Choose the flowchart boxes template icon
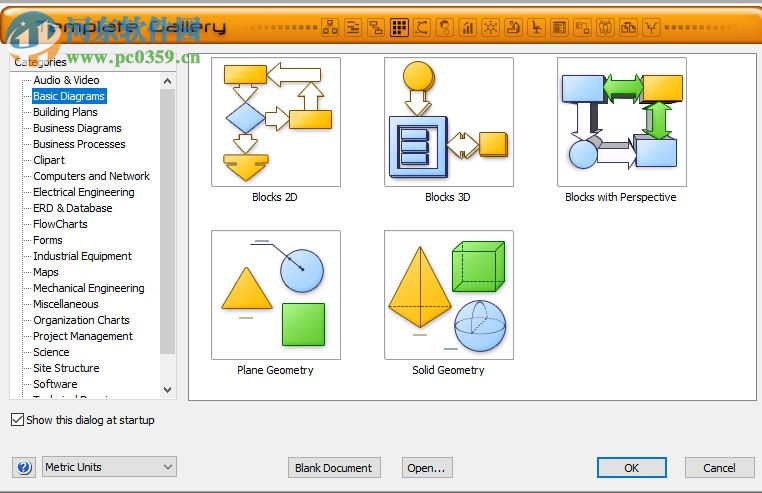The height and width of the screenshot is (493, 762). tap(376, 28)
